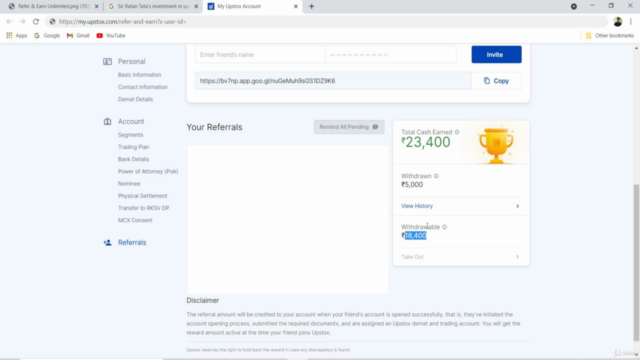Open MCX Consent page
This screenshot has height=360, width=640.
click(x=135, y=220)
